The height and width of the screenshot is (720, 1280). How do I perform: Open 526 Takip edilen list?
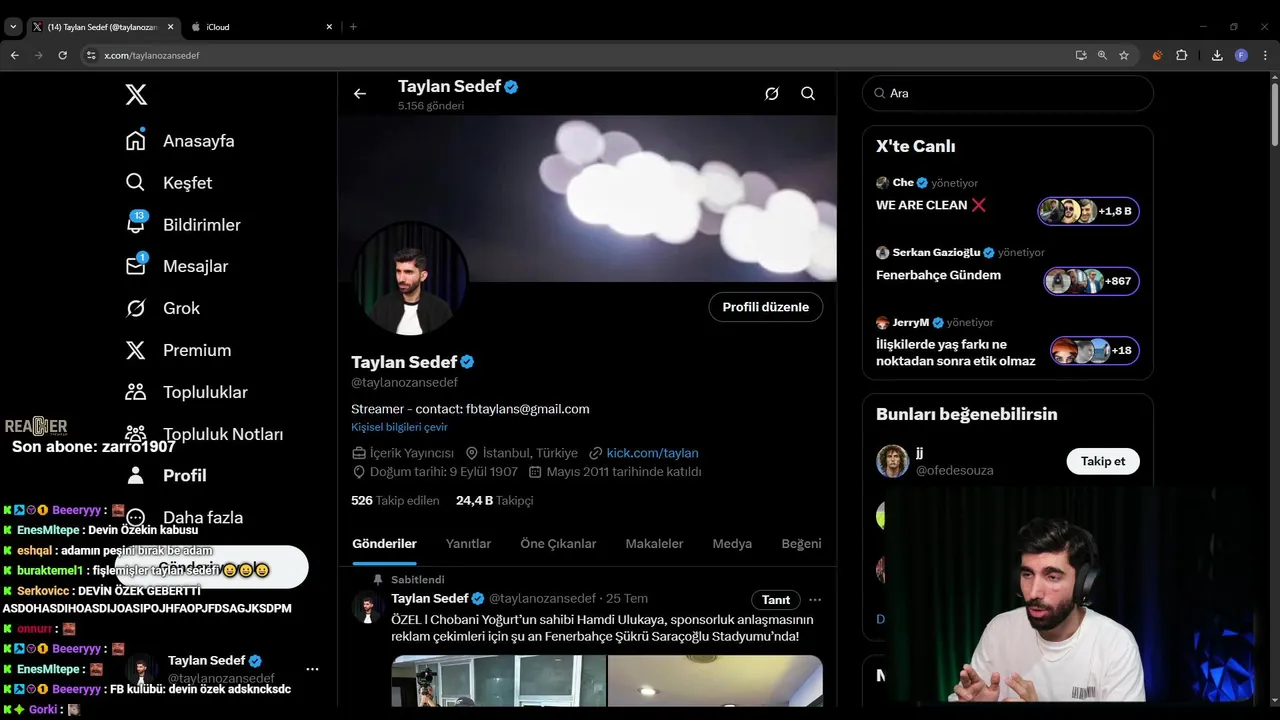pos(395,500)
